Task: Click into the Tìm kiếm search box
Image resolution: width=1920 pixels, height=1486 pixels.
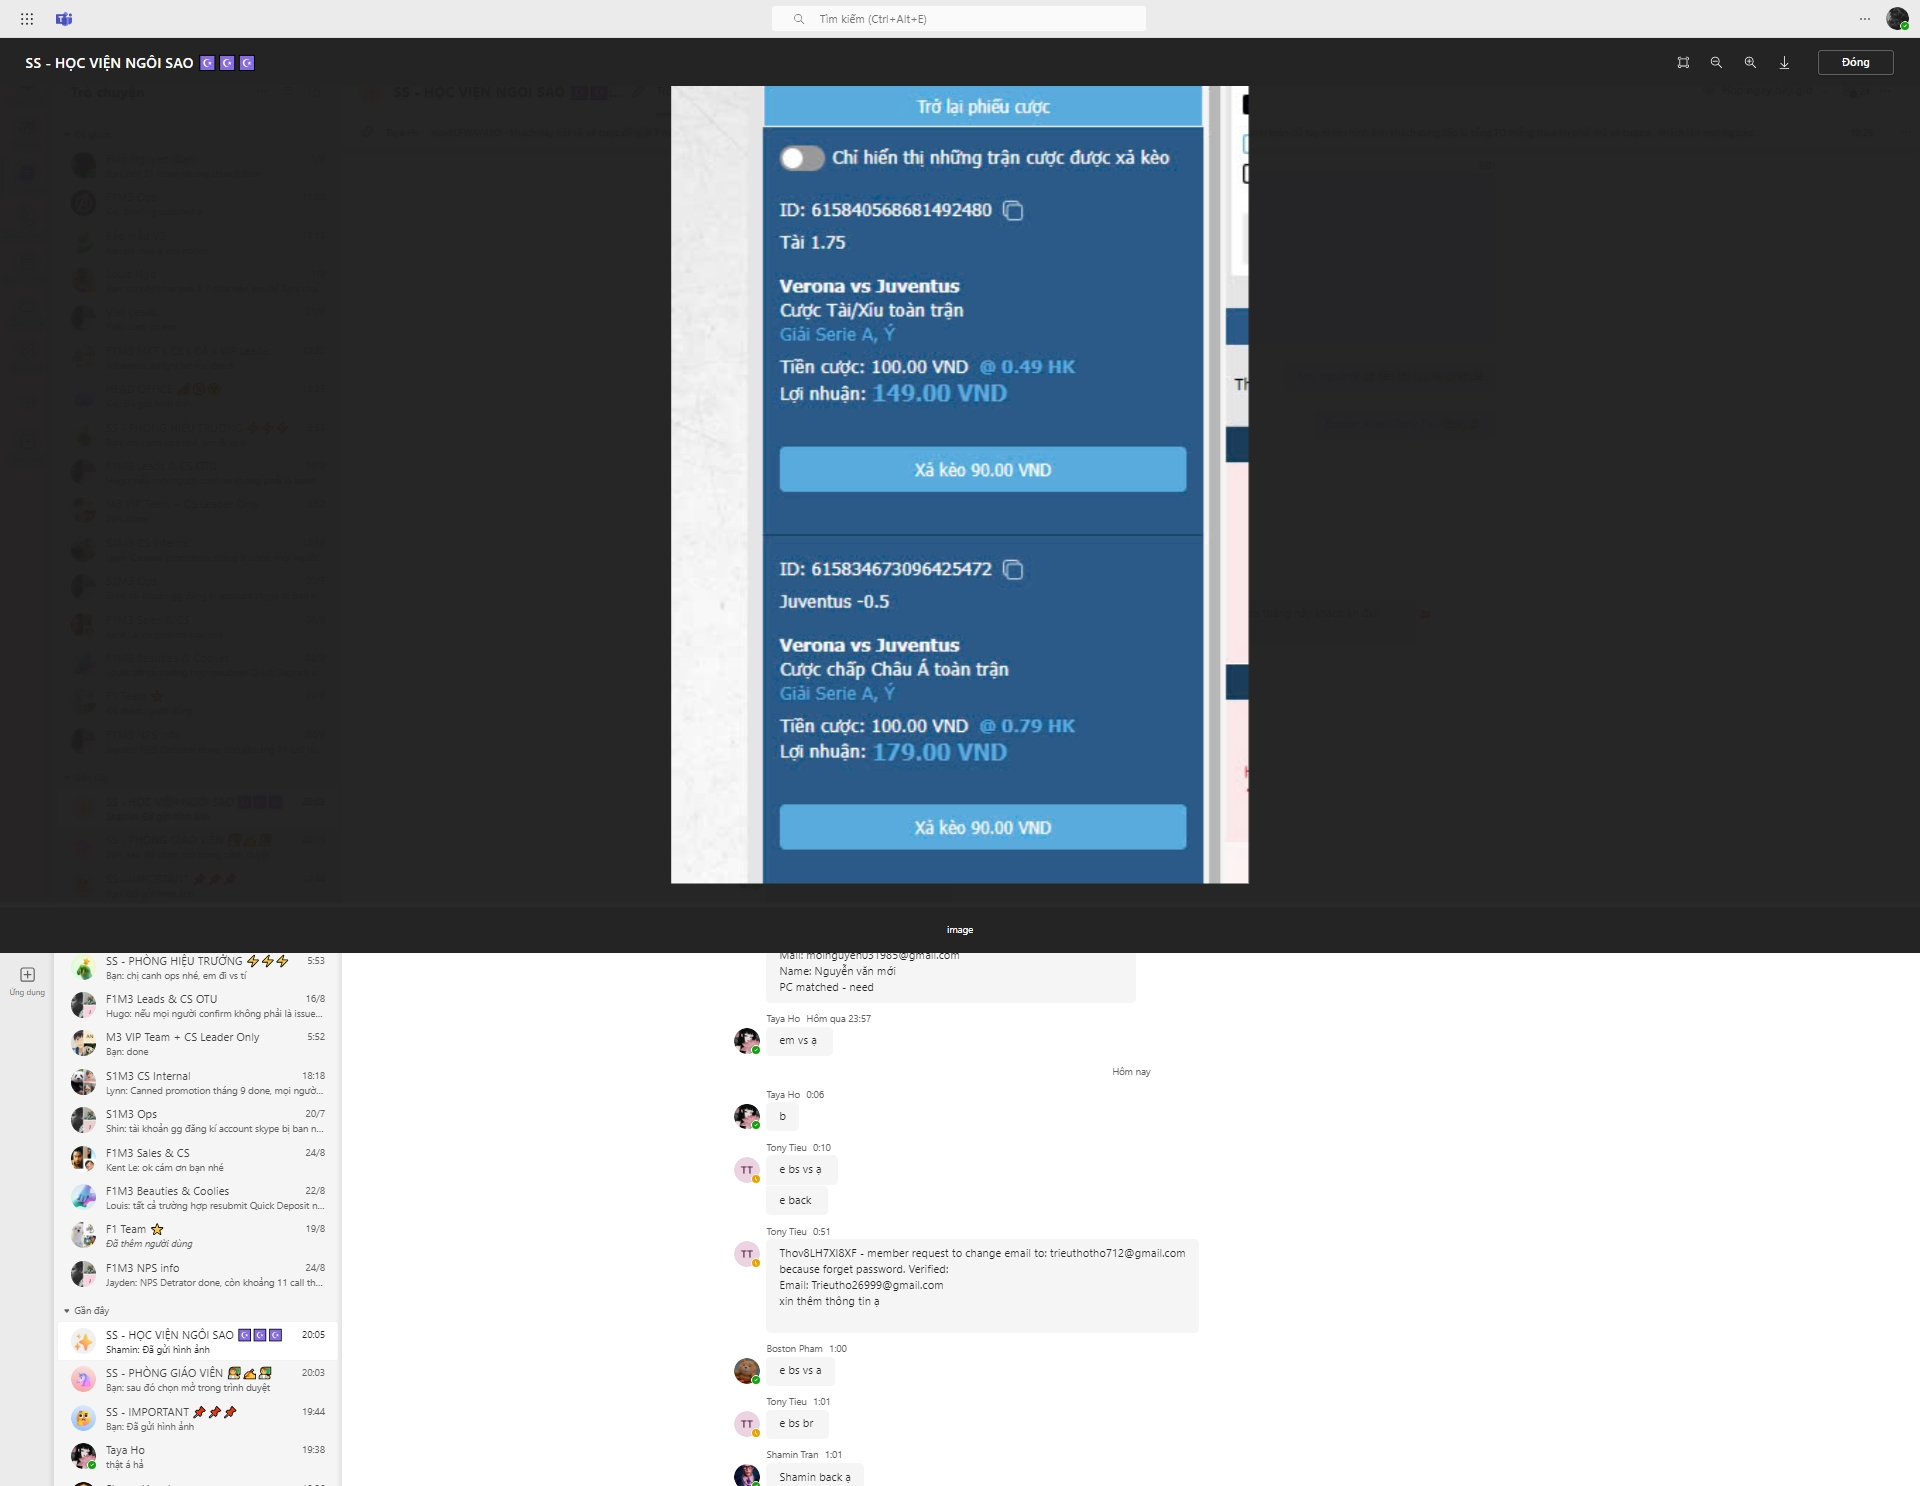Action: (959, 19)
